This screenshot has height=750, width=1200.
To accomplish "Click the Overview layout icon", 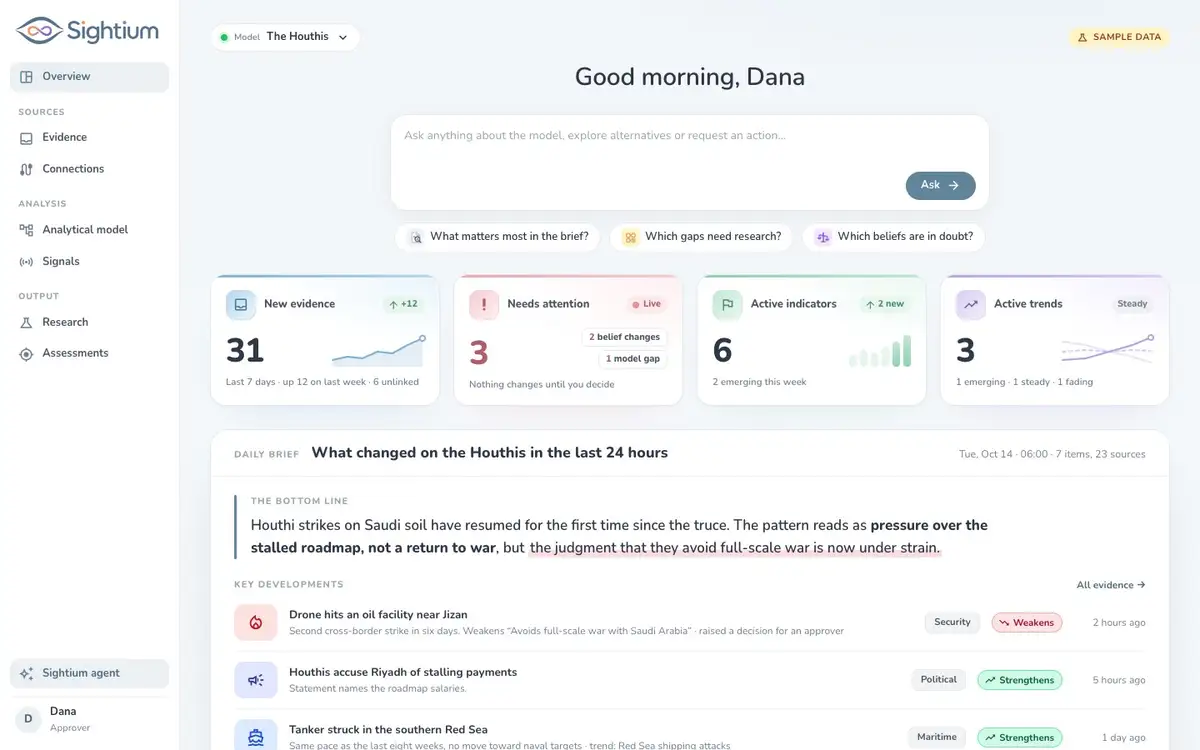I will [x=27, y=77].
